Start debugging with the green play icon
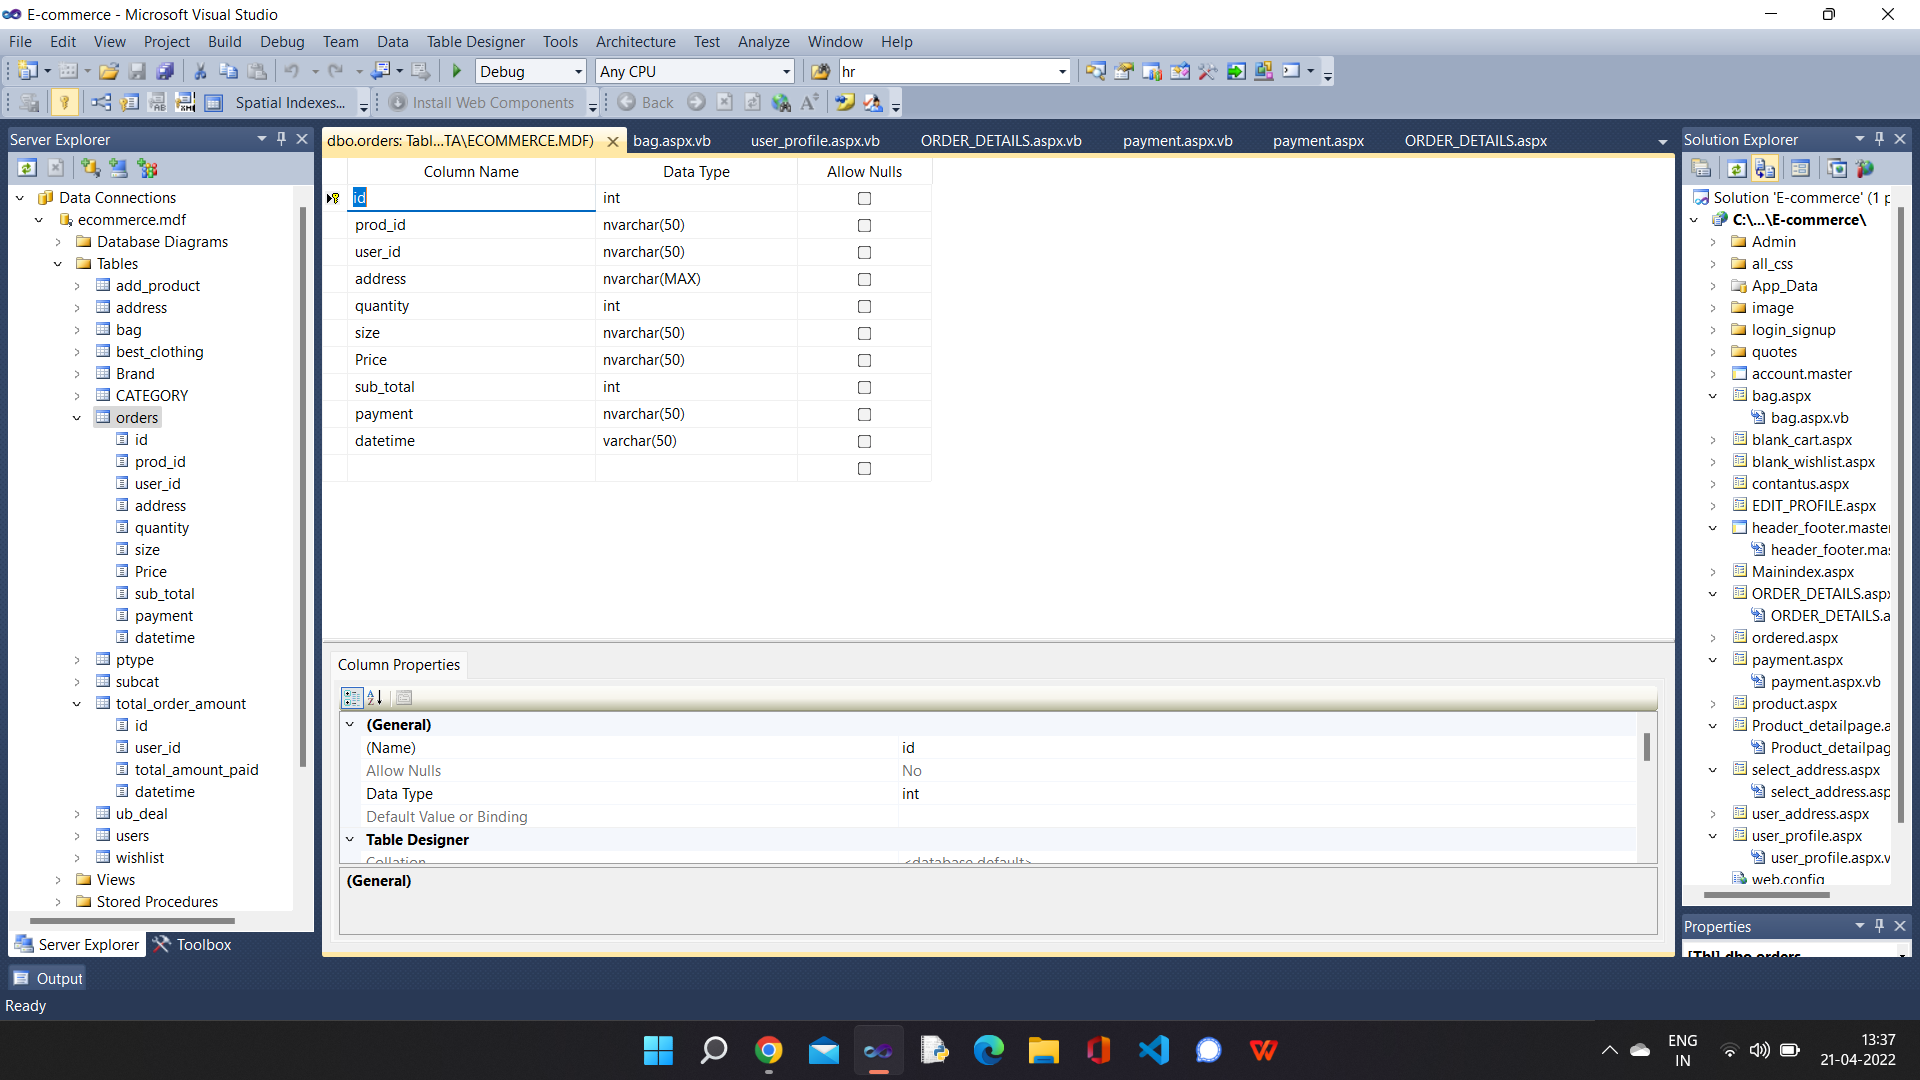The width and height of the screenshot is (1920, 1080). point(457,71)
